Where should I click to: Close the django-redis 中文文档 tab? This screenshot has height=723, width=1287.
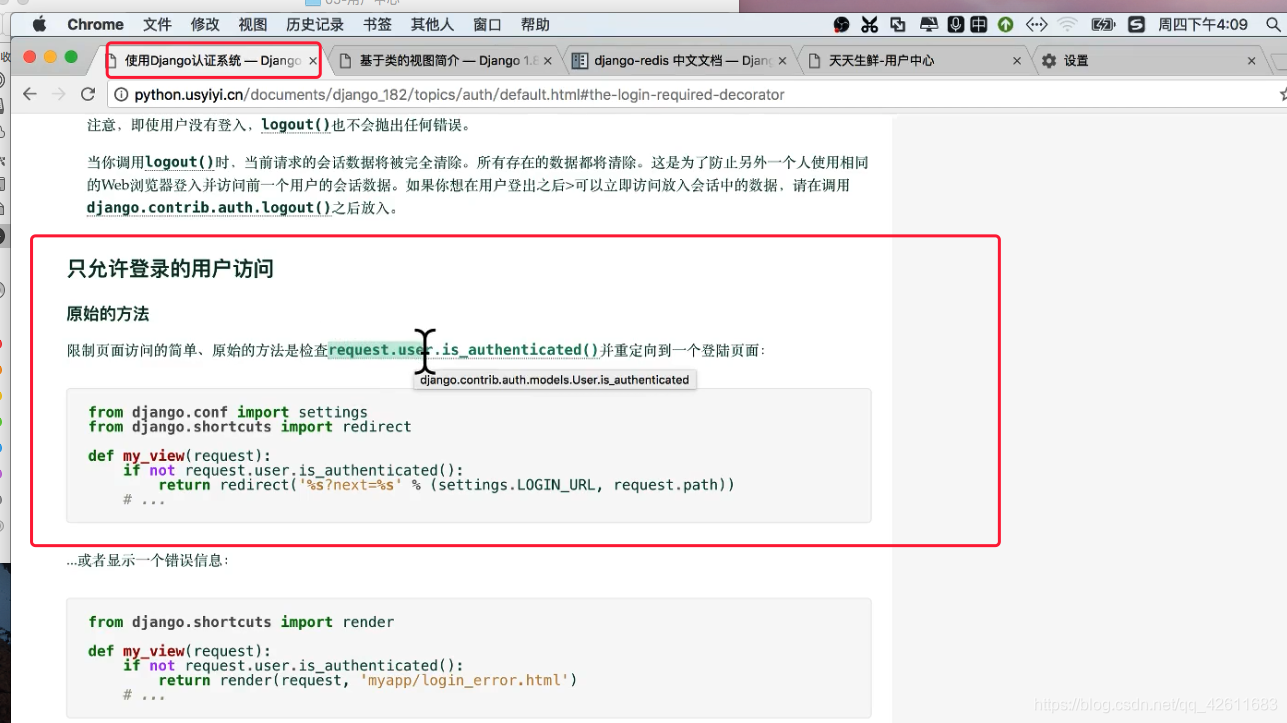[x=782, y=61]
